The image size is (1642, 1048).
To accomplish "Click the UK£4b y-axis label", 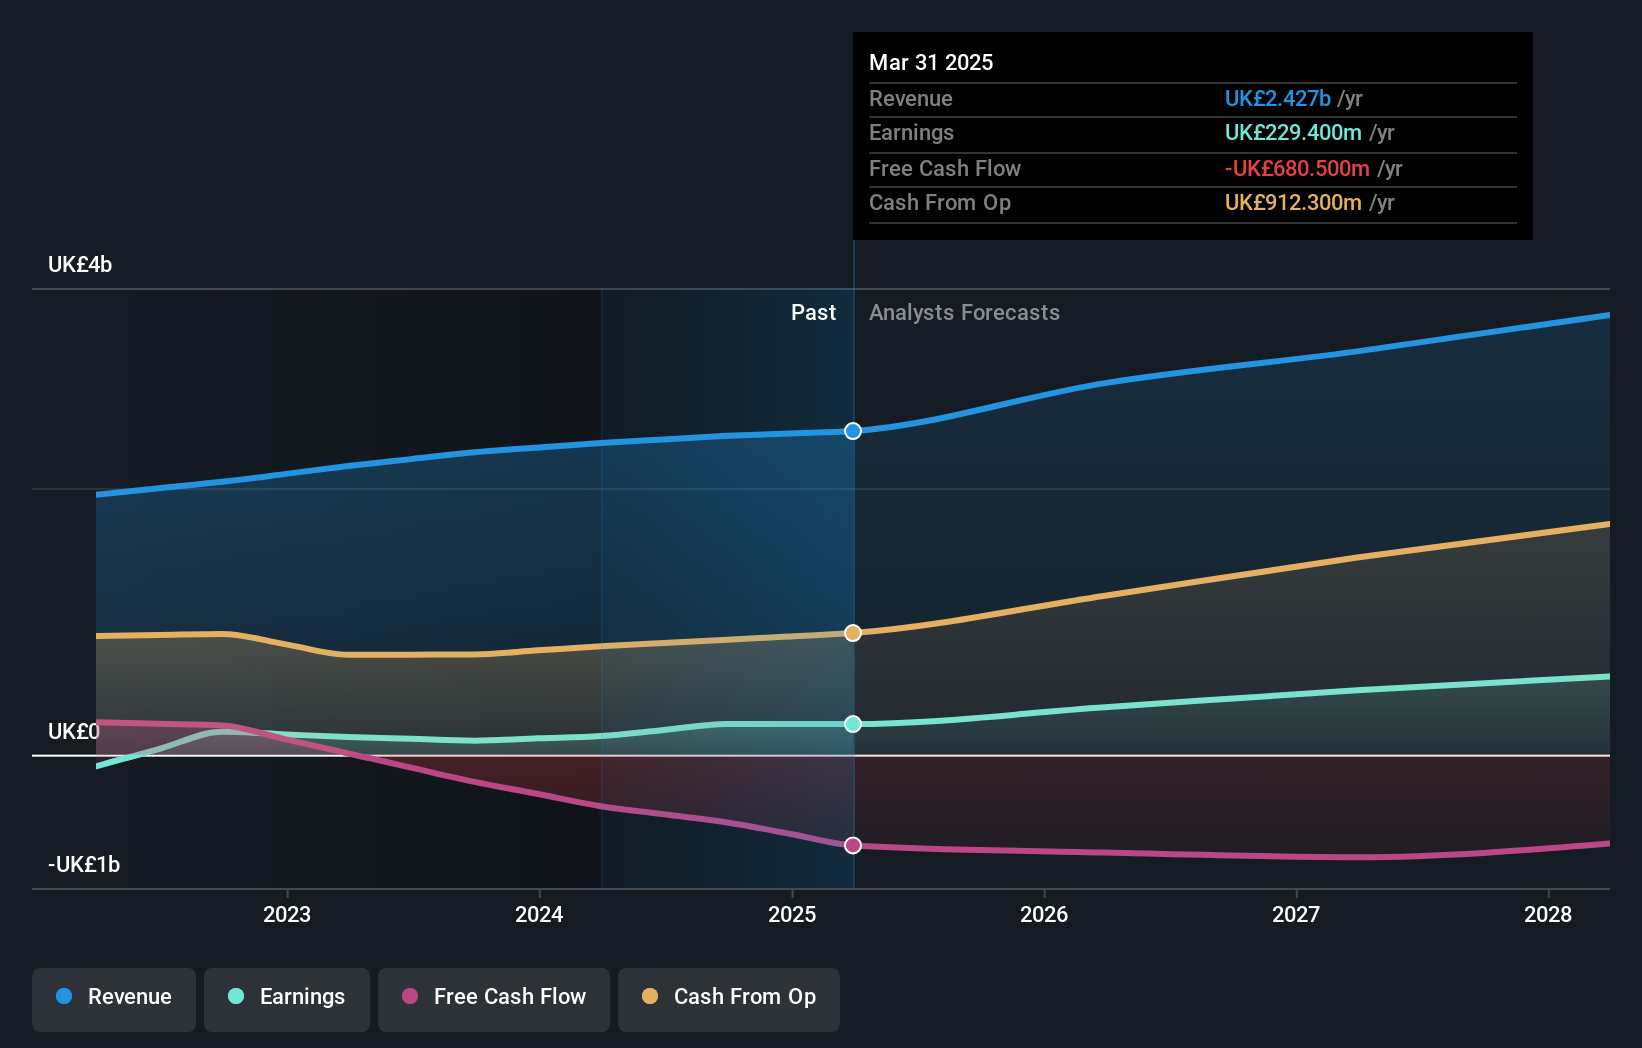I will [x=80, y=265].
